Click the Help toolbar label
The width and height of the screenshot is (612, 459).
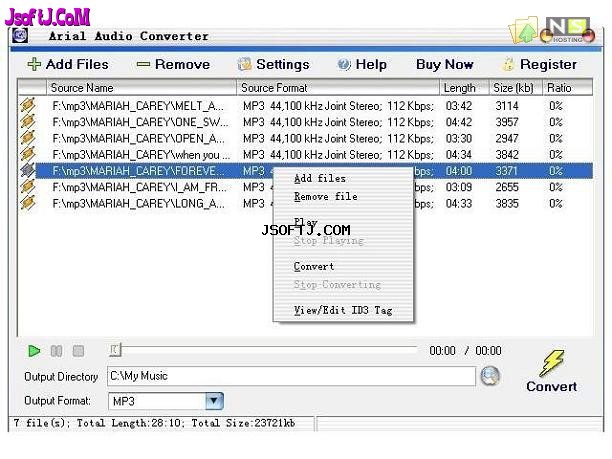pyautogui.click(x=371, y=64)
